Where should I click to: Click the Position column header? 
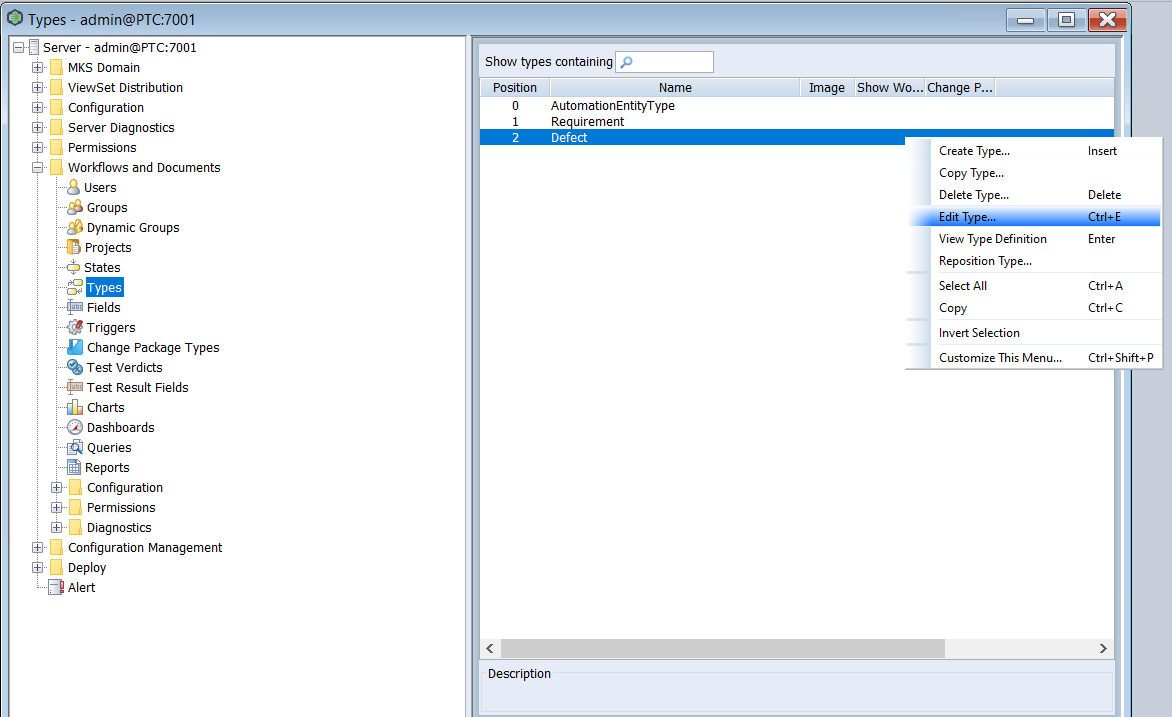point(515,88)
